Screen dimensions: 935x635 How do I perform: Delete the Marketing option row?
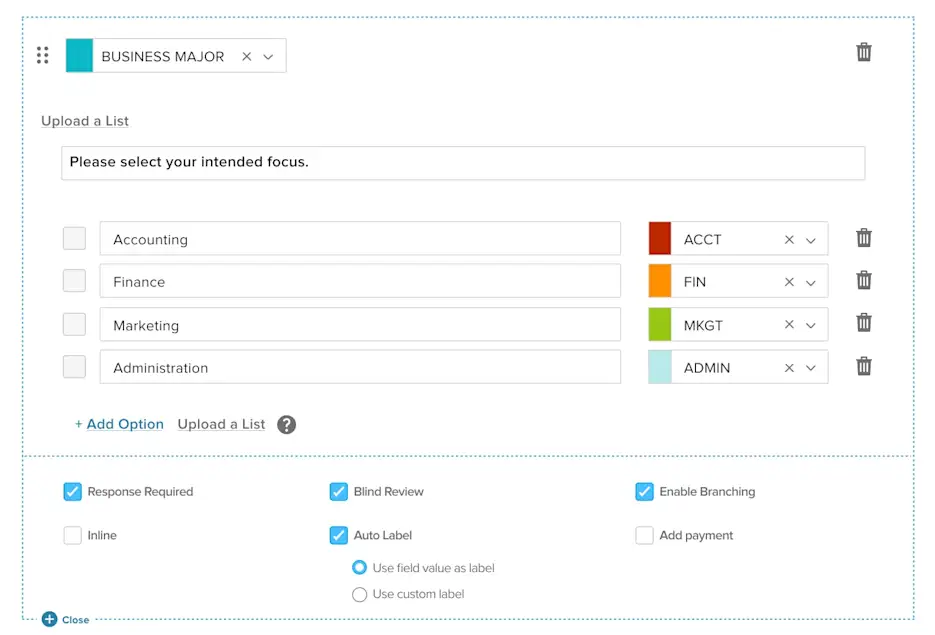tap(863, 323)
